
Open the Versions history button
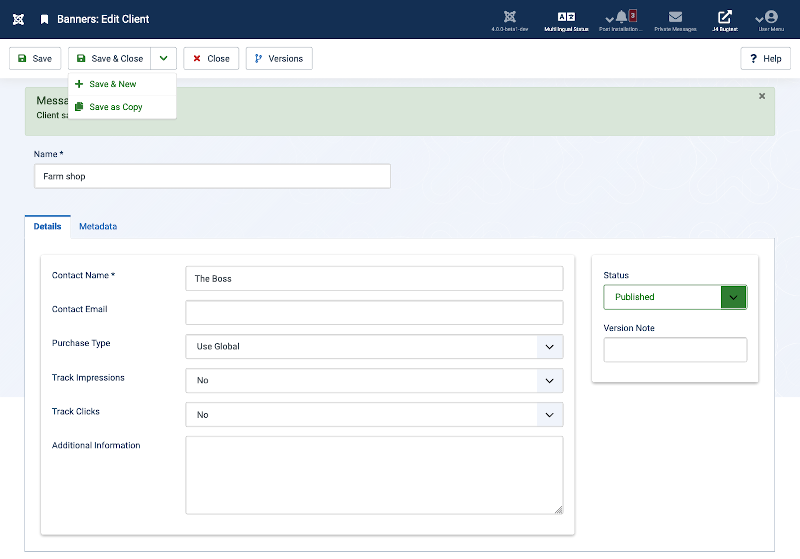tap(279, 59)
